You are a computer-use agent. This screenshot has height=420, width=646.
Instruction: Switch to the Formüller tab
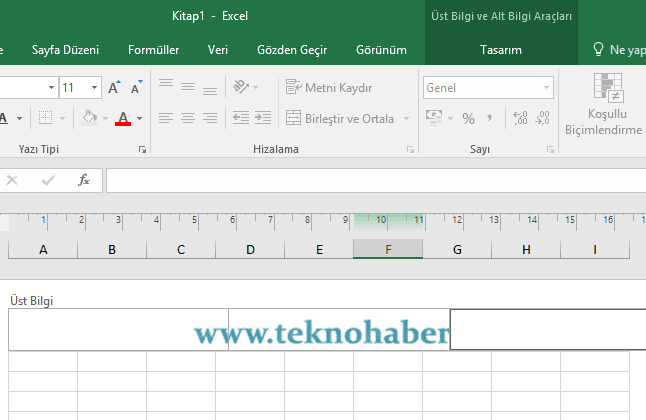pos(153,50)
